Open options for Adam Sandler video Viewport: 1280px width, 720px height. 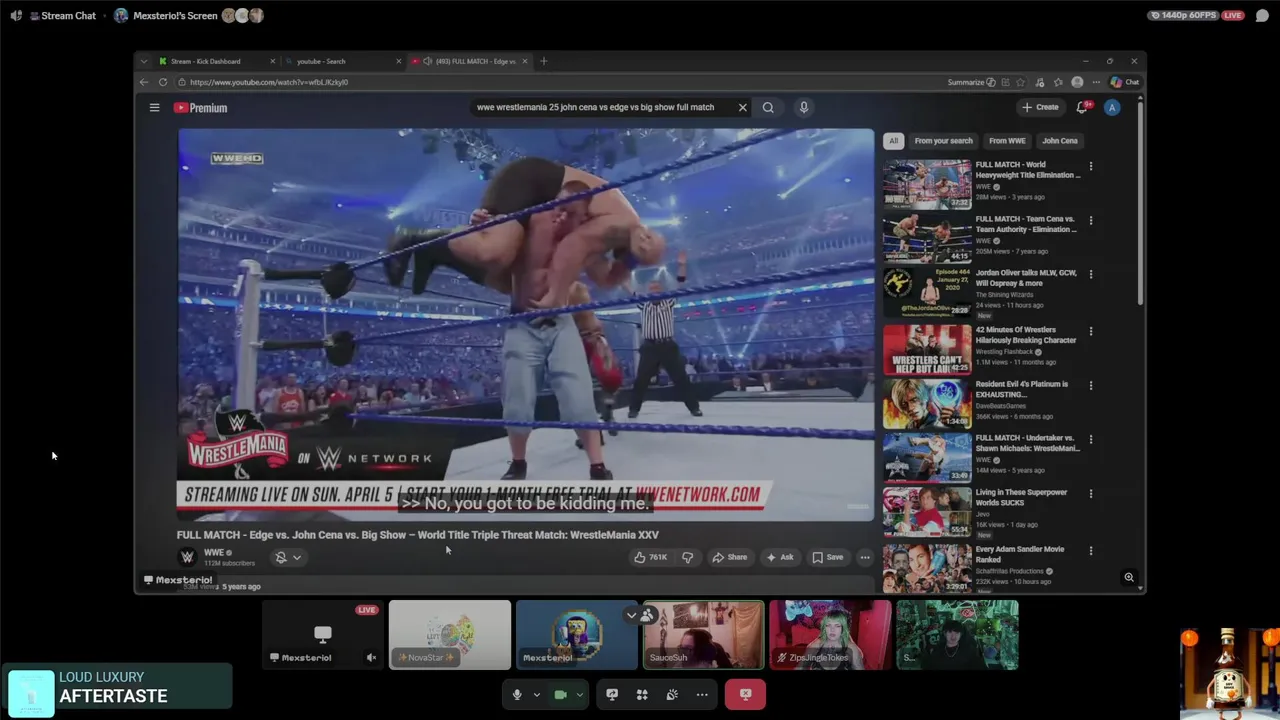tap(1090, 550)
